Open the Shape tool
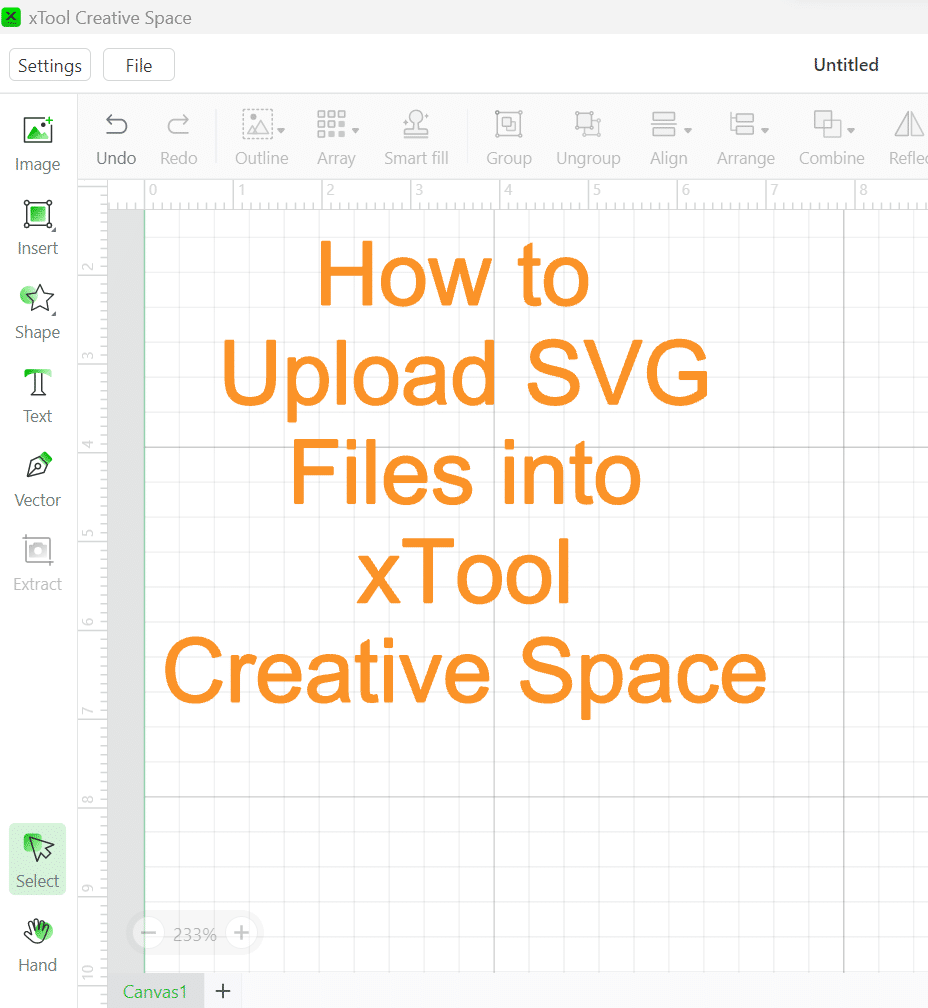The image size is (928, 1008). (37, 312)
